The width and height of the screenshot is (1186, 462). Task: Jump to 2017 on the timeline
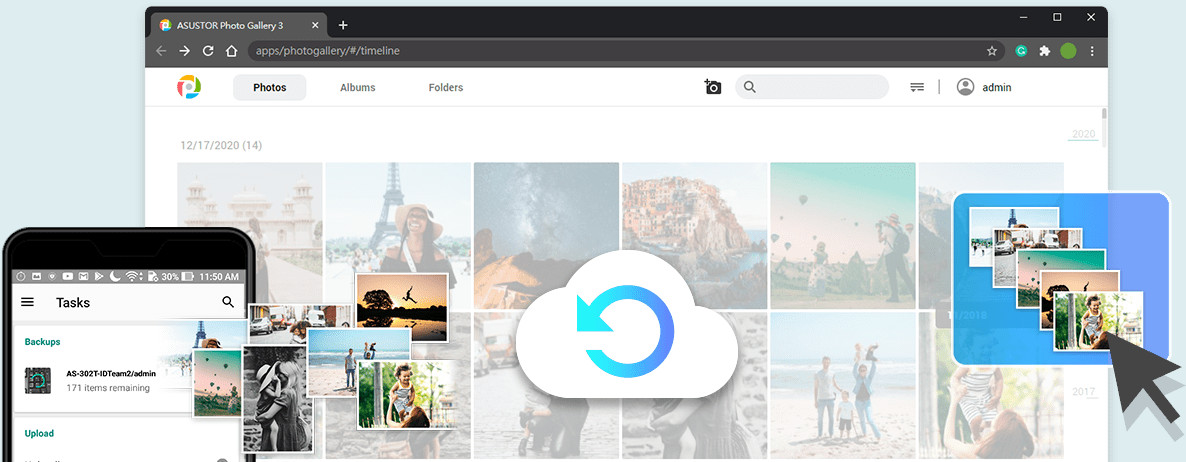[1083, 392]
